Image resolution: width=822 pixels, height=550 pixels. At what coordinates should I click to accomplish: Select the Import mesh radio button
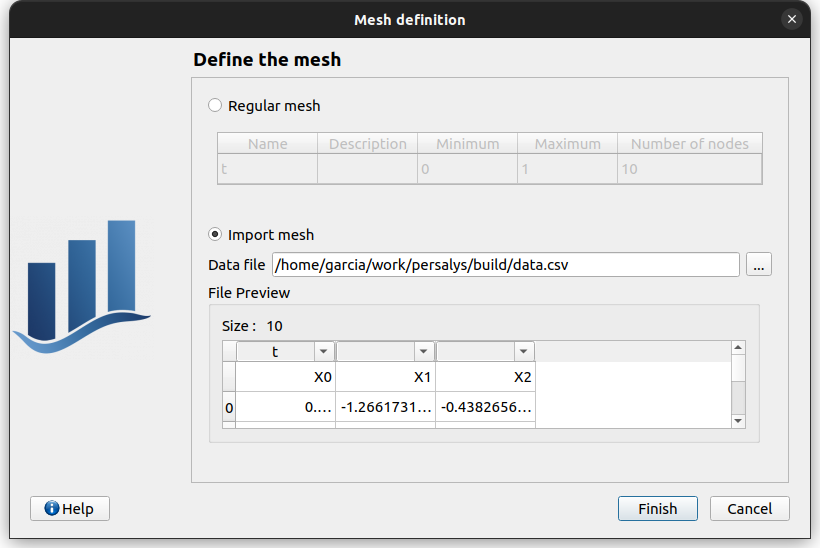tap(215, 234)
